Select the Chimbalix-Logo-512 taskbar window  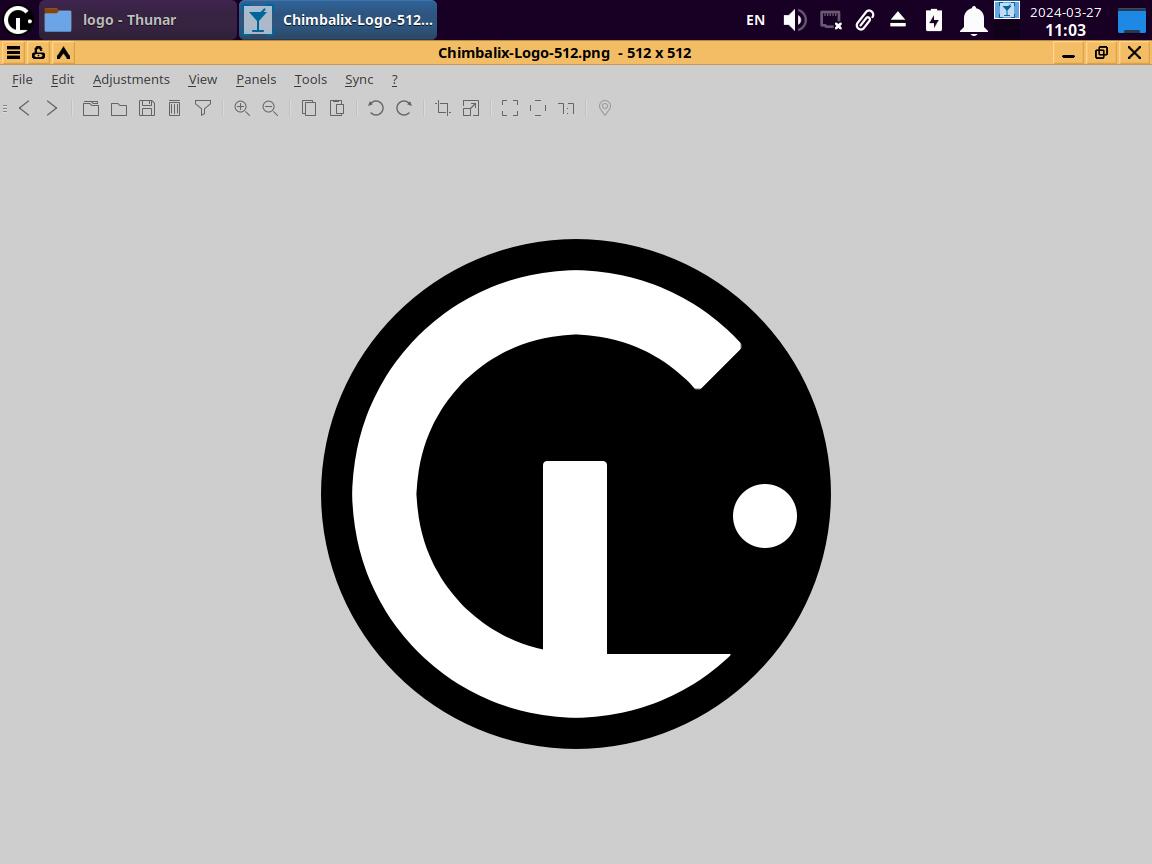coord(338,20)
